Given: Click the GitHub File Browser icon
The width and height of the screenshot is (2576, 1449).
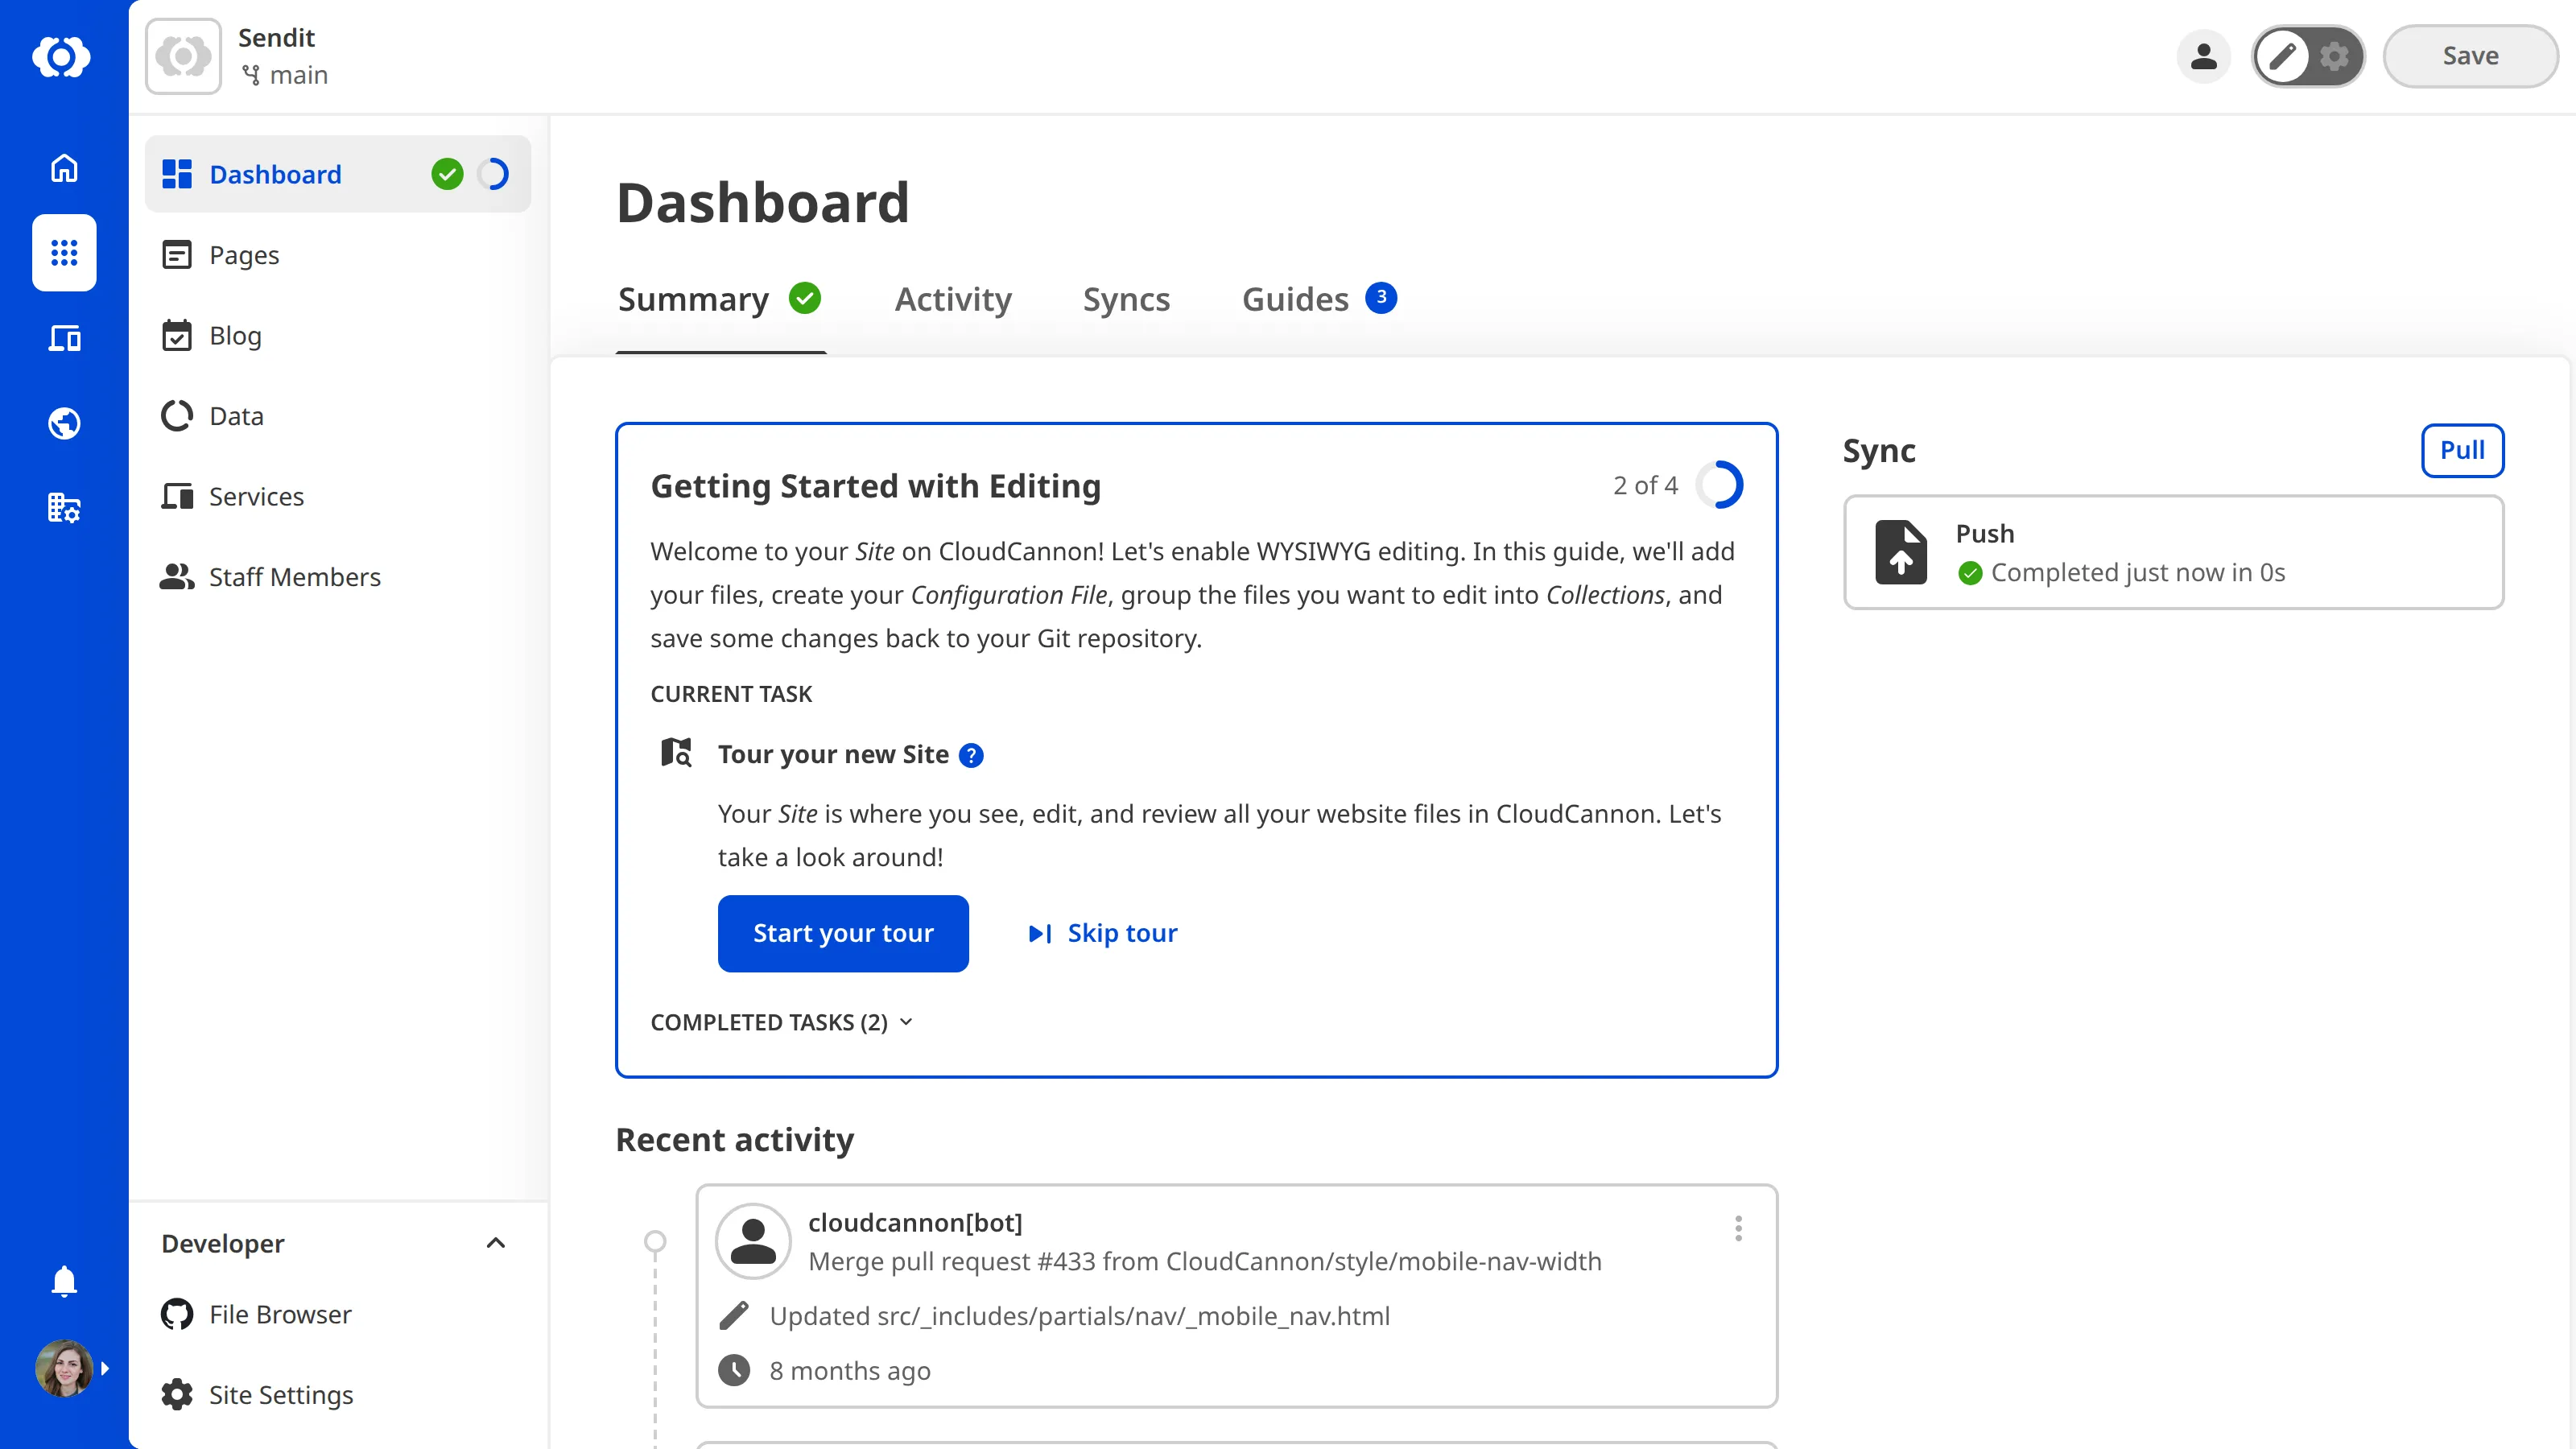Looking at the screenshot, I should 177,1314.
